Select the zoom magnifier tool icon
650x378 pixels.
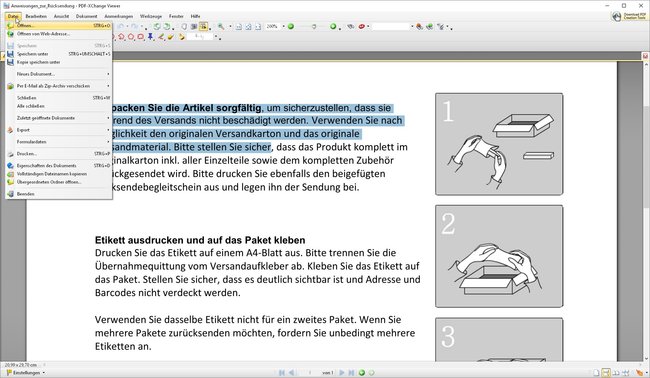[x=221, y=27]
